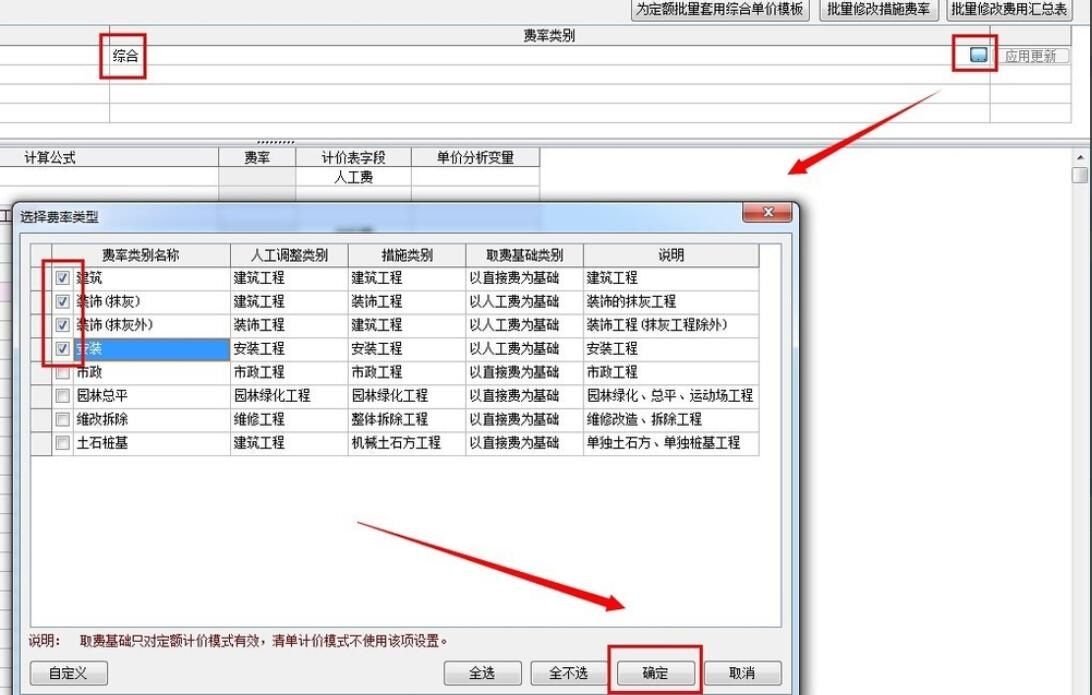
Task: Select the 安装 row name cell
Action: [151, 349]
